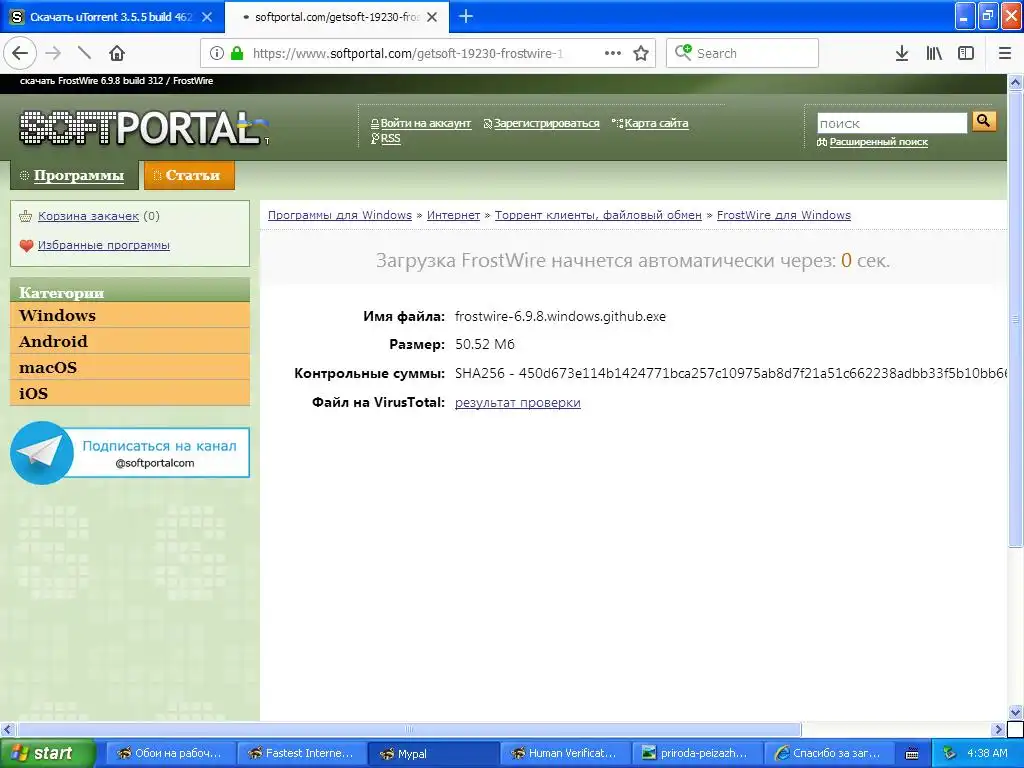Click the SHA256 checksum text
The image size is (1024, 768).
pyautogui.click(x=730, y=373)
